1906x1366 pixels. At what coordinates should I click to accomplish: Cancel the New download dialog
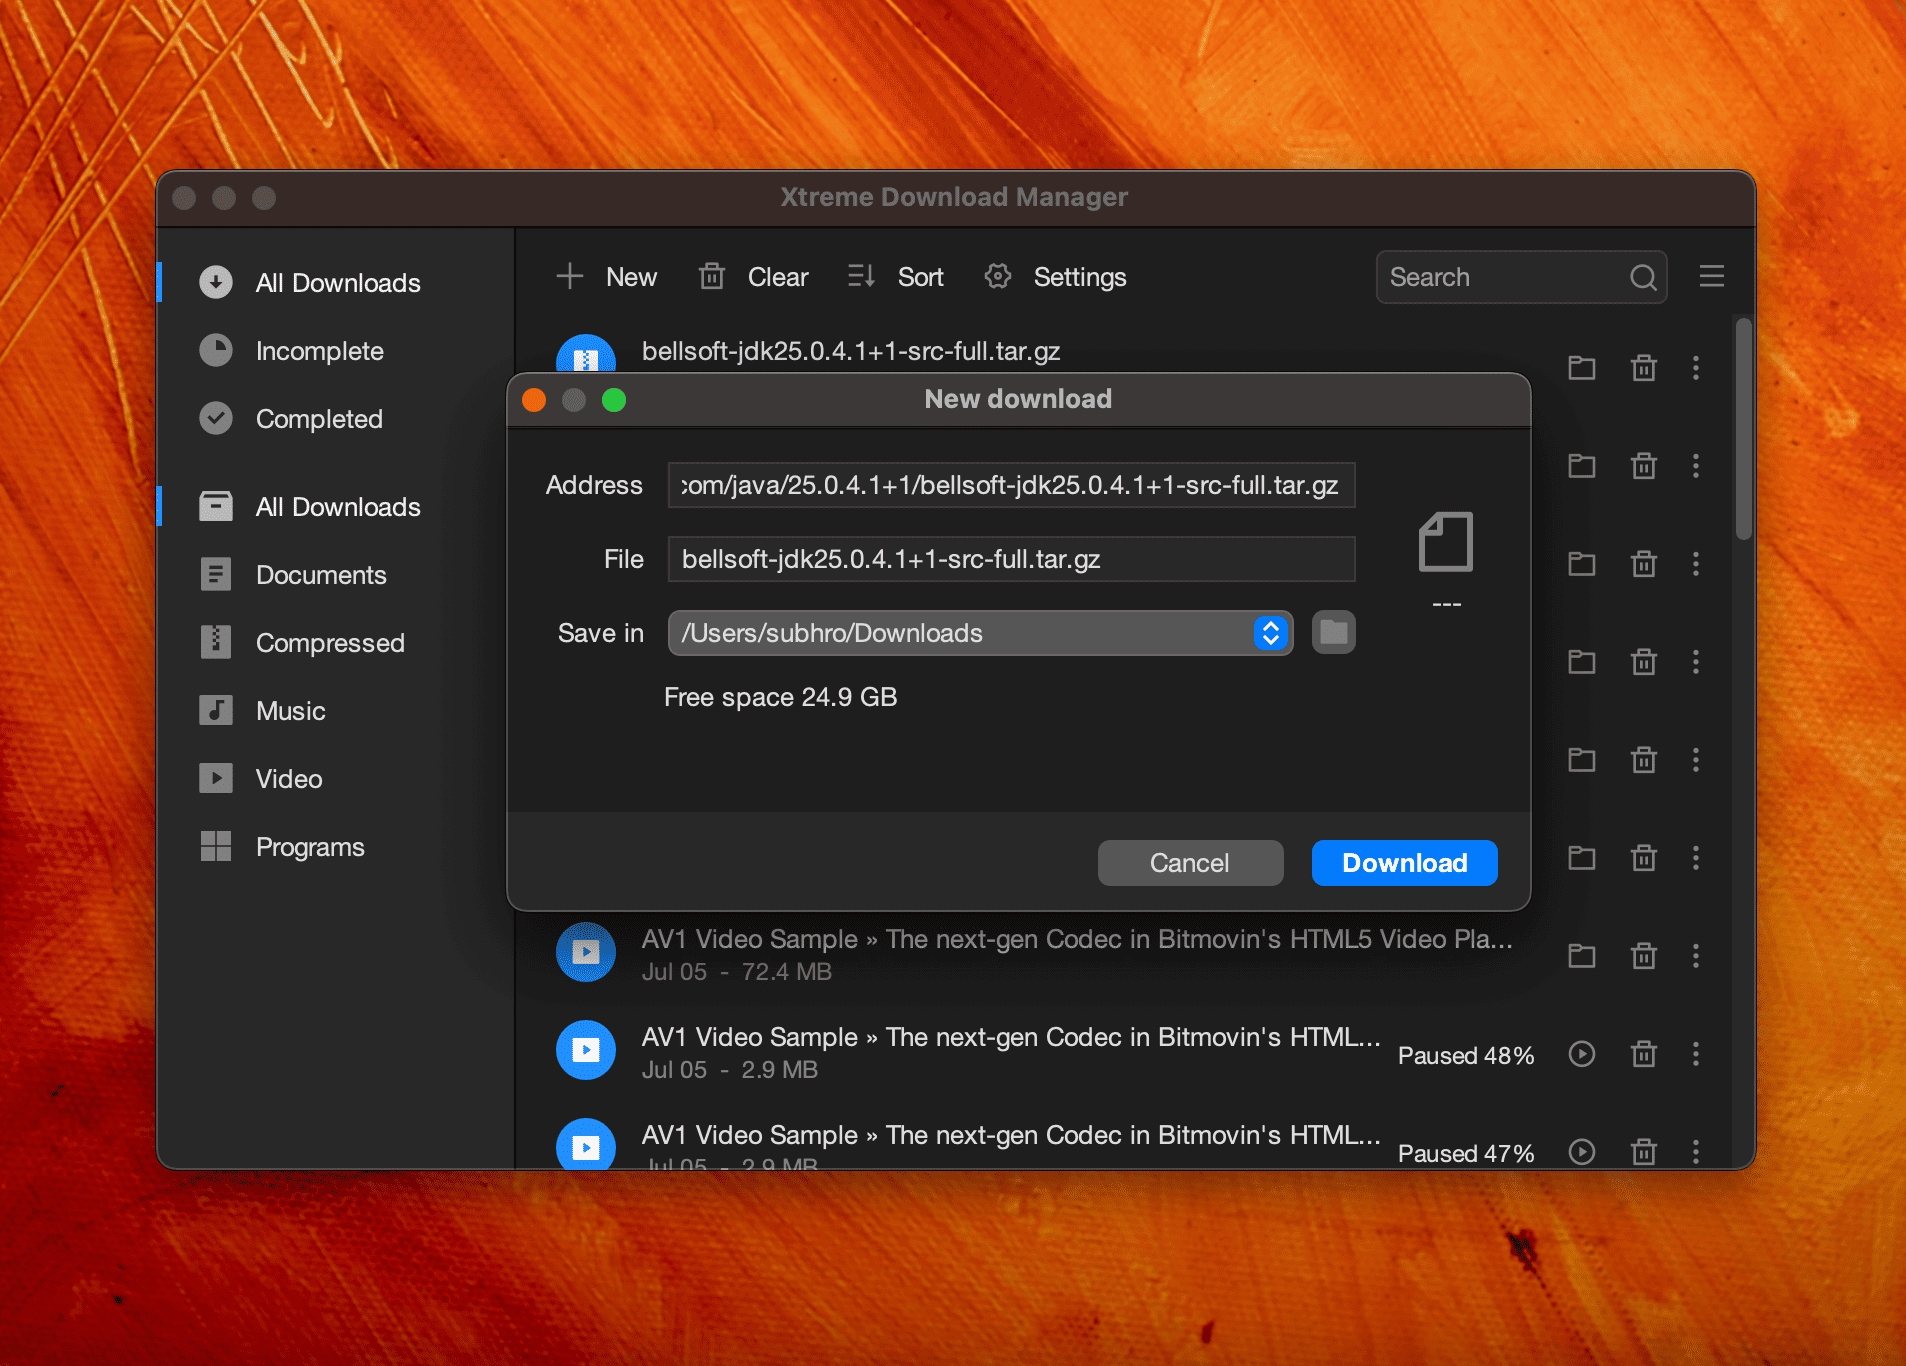1190,863
